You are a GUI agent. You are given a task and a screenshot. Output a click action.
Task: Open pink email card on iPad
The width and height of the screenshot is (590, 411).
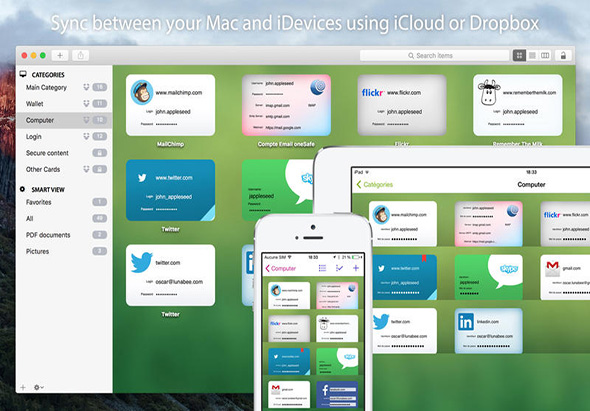coord(488,224)
